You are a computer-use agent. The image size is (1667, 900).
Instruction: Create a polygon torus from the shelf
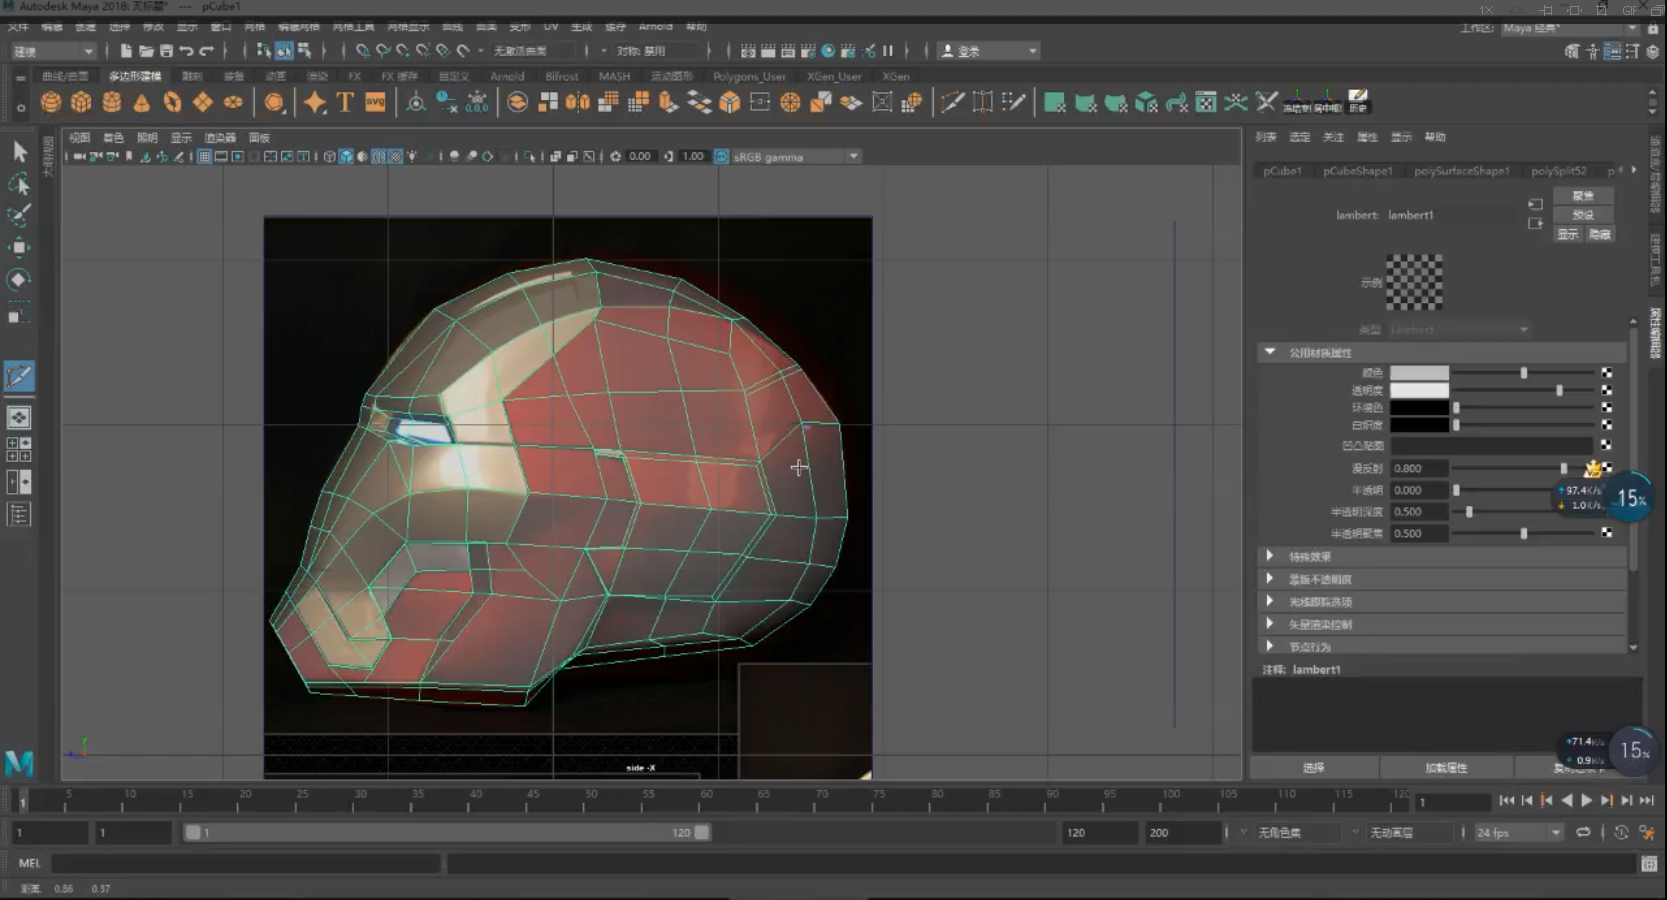(x=173, y=102)
